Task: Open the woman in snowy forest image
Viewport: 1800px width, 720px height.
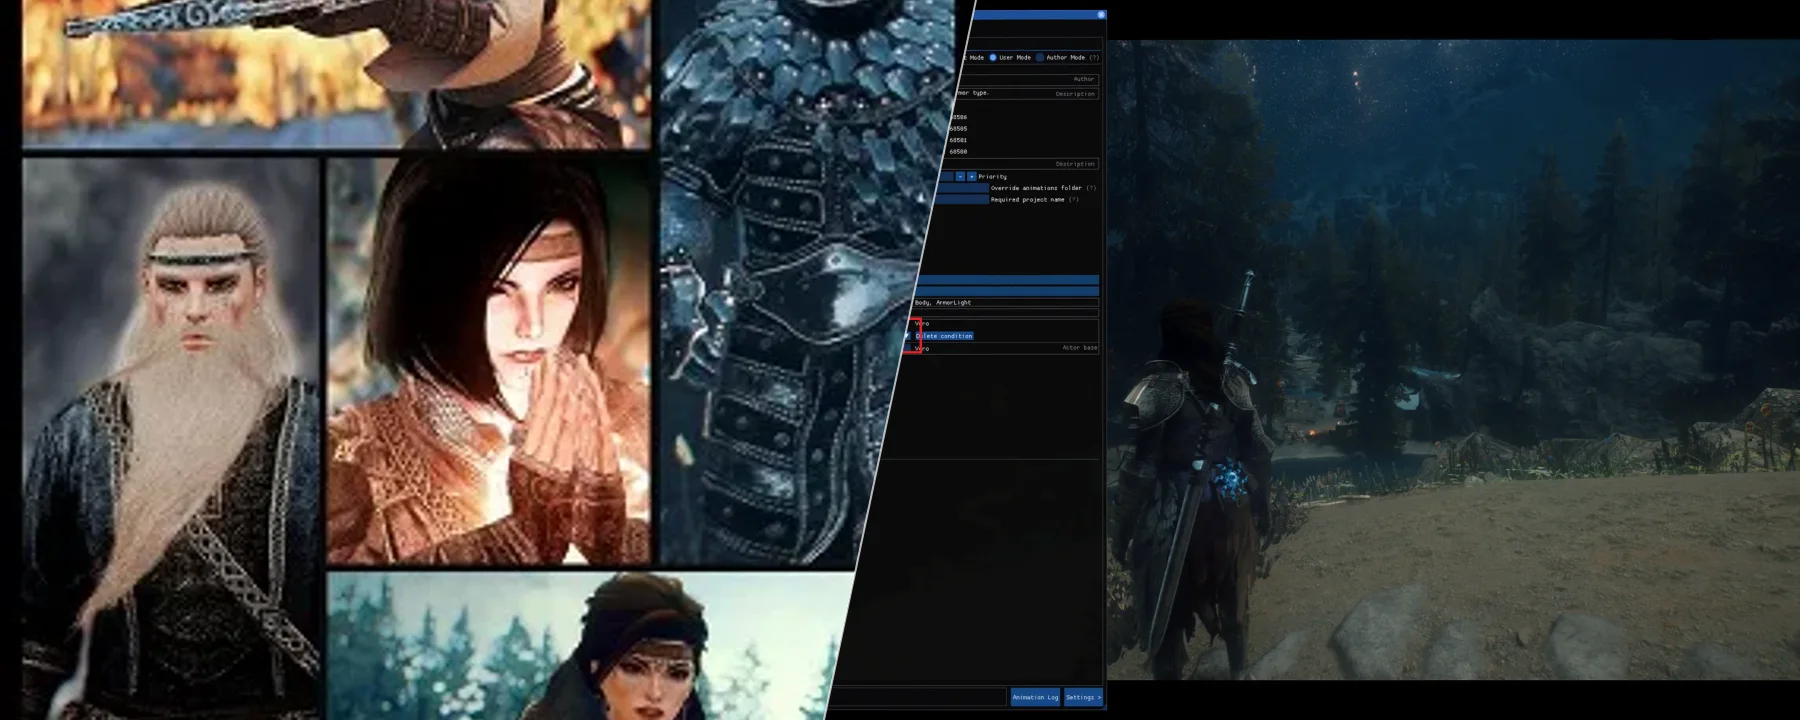Action: [x=590, y=646]
